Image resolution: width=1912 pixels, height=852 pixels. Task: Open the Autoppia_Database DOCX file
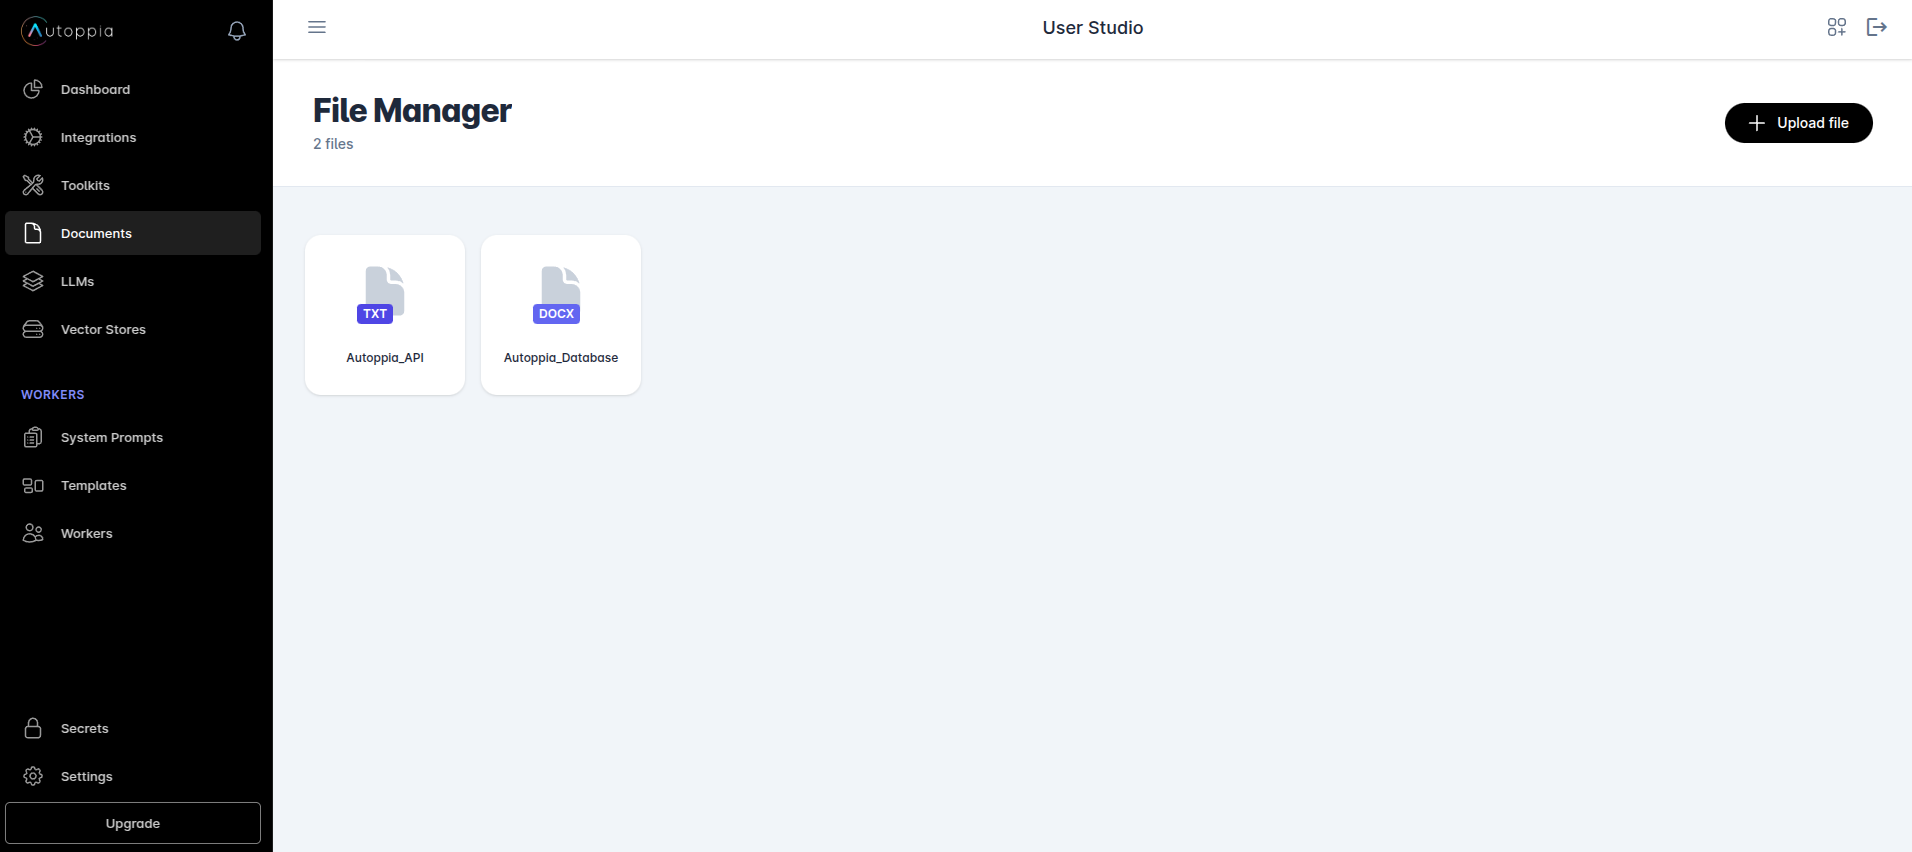(x=561, y=314)
